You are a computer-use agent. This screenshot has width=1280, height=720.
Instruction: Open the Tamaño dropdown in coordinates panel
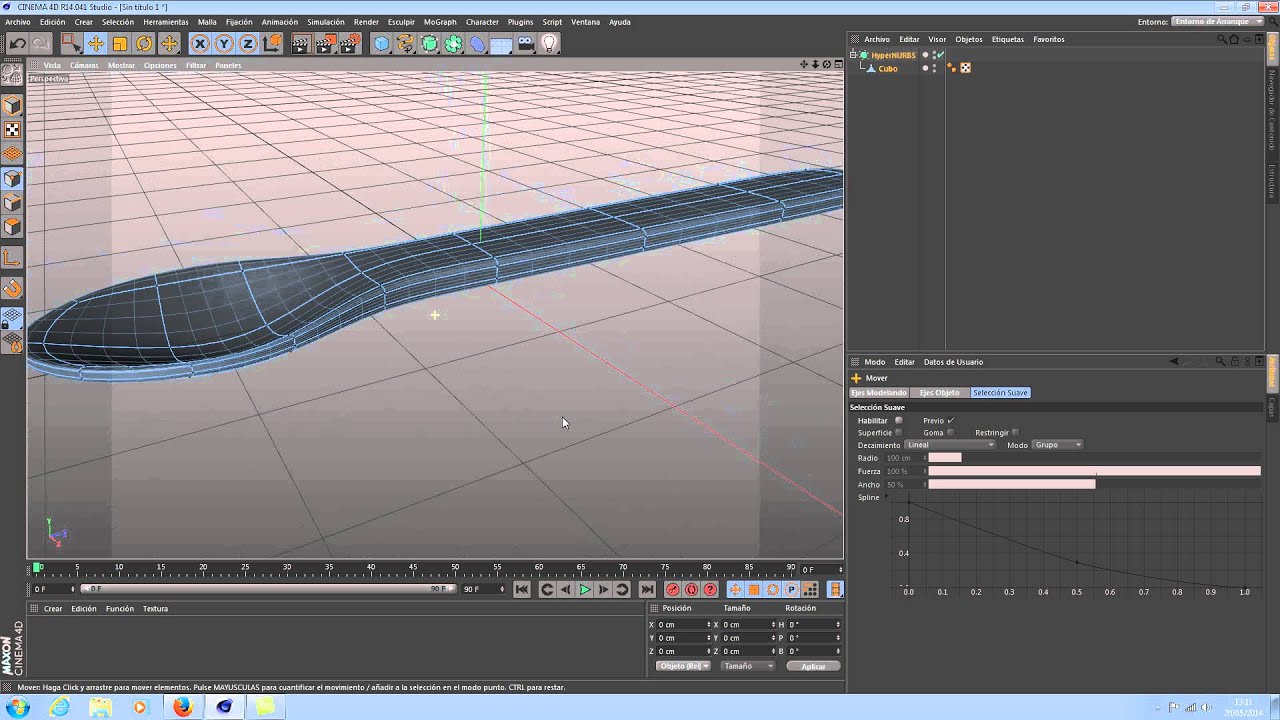tap(748, 666)
